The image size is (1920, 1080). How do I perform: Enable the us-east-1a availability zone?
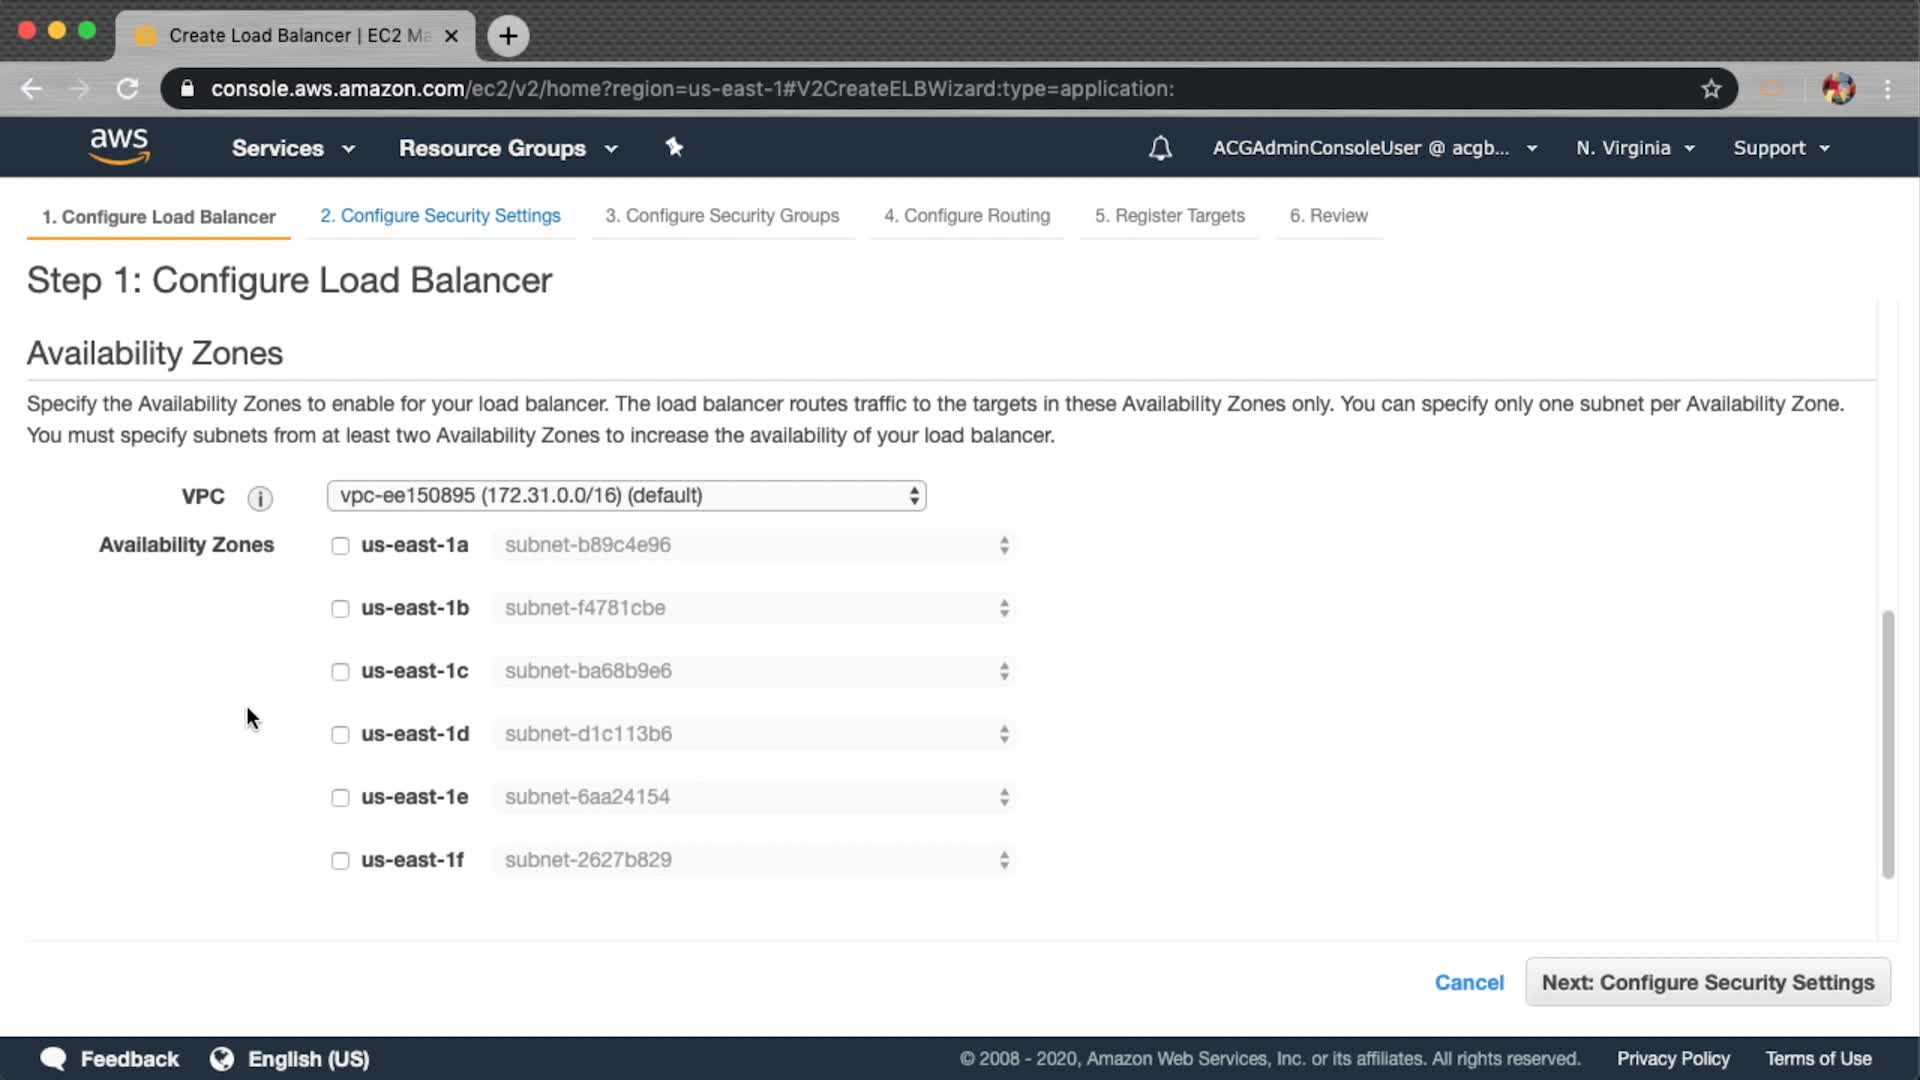coord(340,546)
